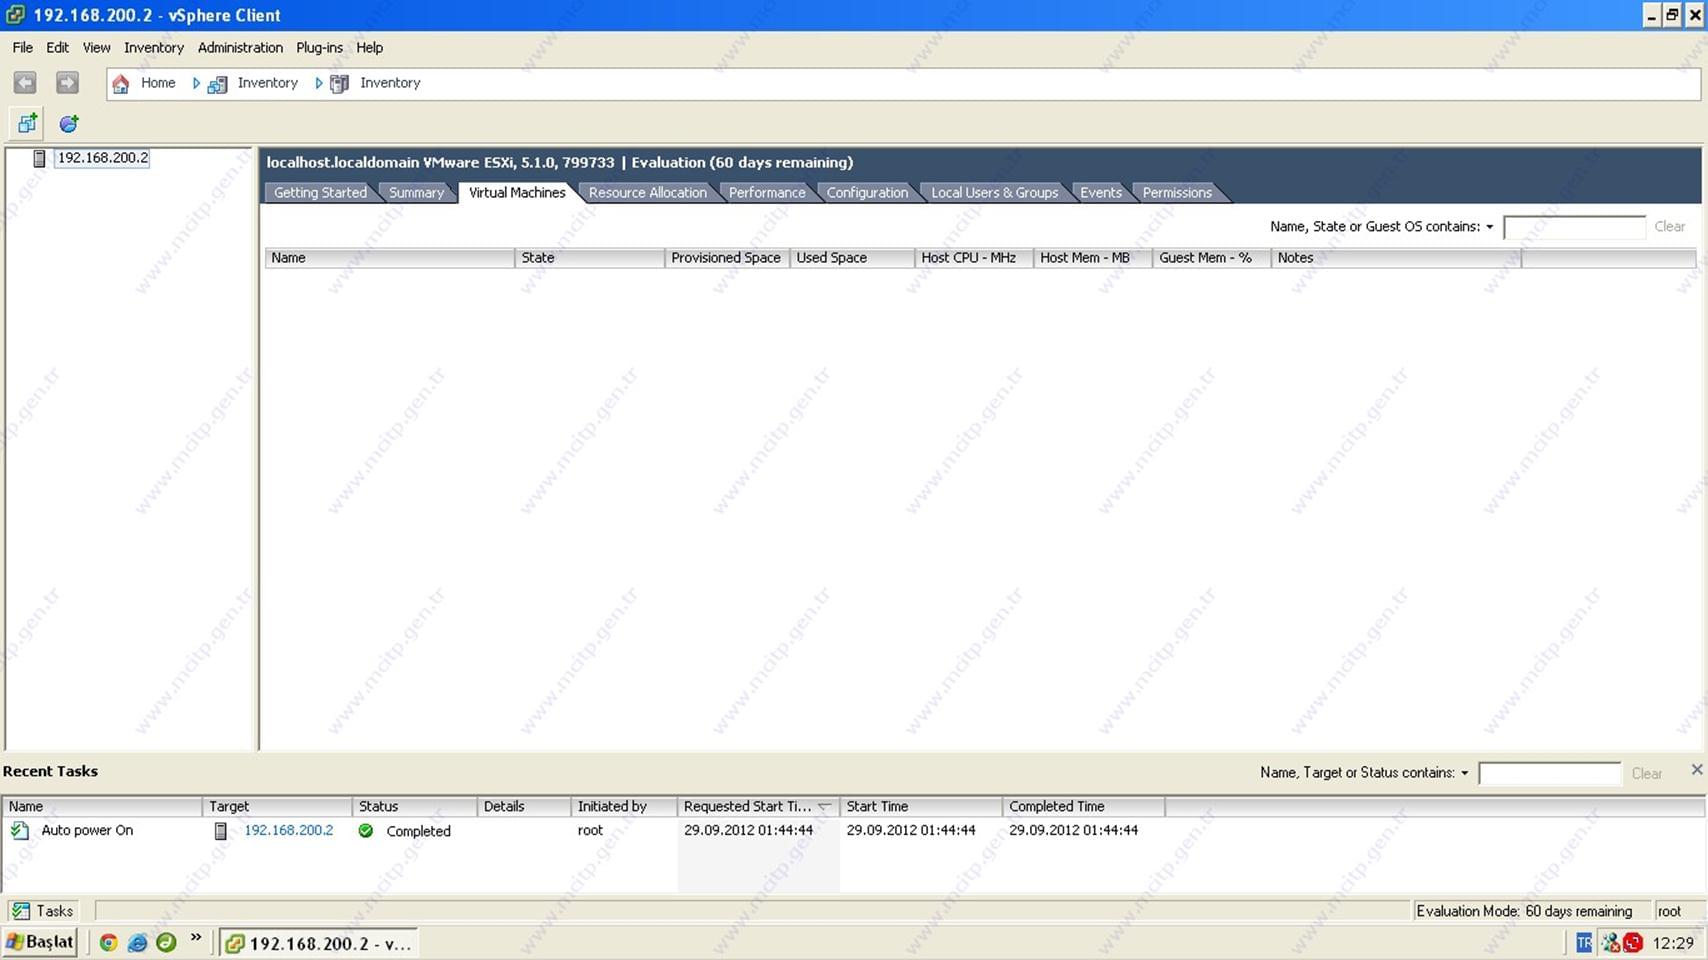Viewport: 1708px width, 960px height.
Task: Open Chrome from quick launch
Action: coord(109,942)
